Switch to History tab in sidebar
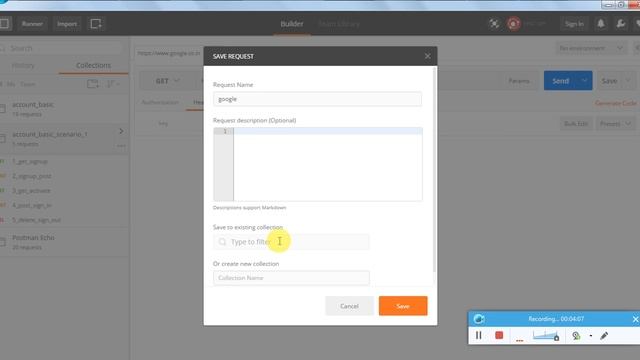 pos(23,65)
